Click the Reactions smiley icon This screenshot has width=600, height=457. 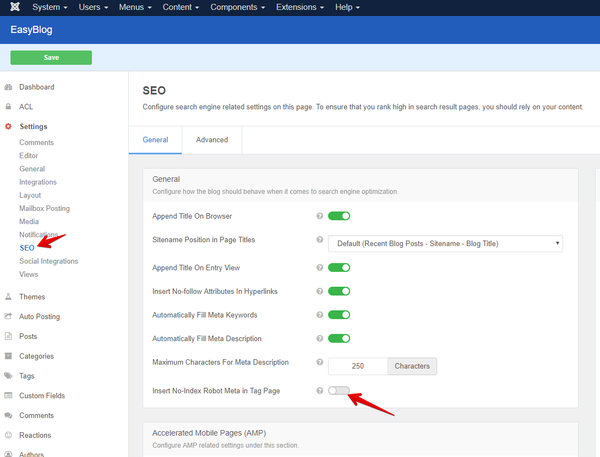(8, 435)
